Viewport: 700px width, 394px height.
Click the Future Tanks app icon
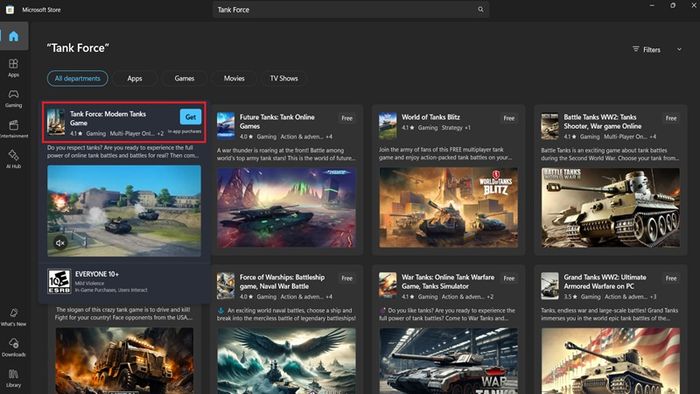coord(226,125)
